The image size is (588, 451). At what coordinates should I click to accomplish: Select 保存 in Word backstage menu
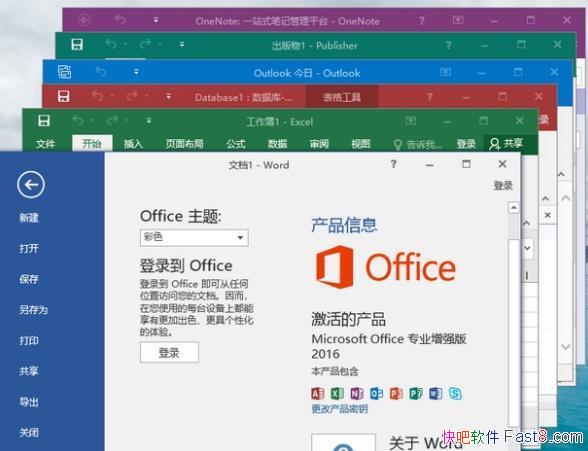click(x=29, y=279)
